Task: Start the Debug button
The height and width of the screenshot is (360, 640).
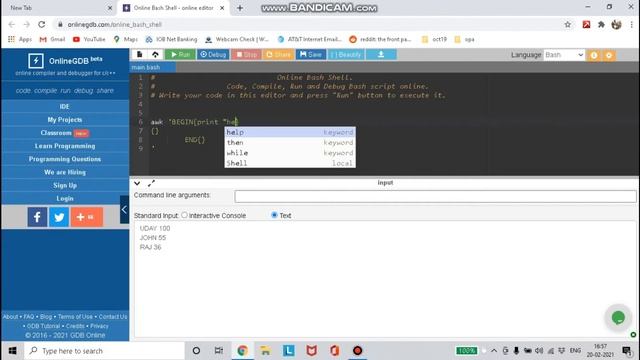Action: [x=213, y=54]
